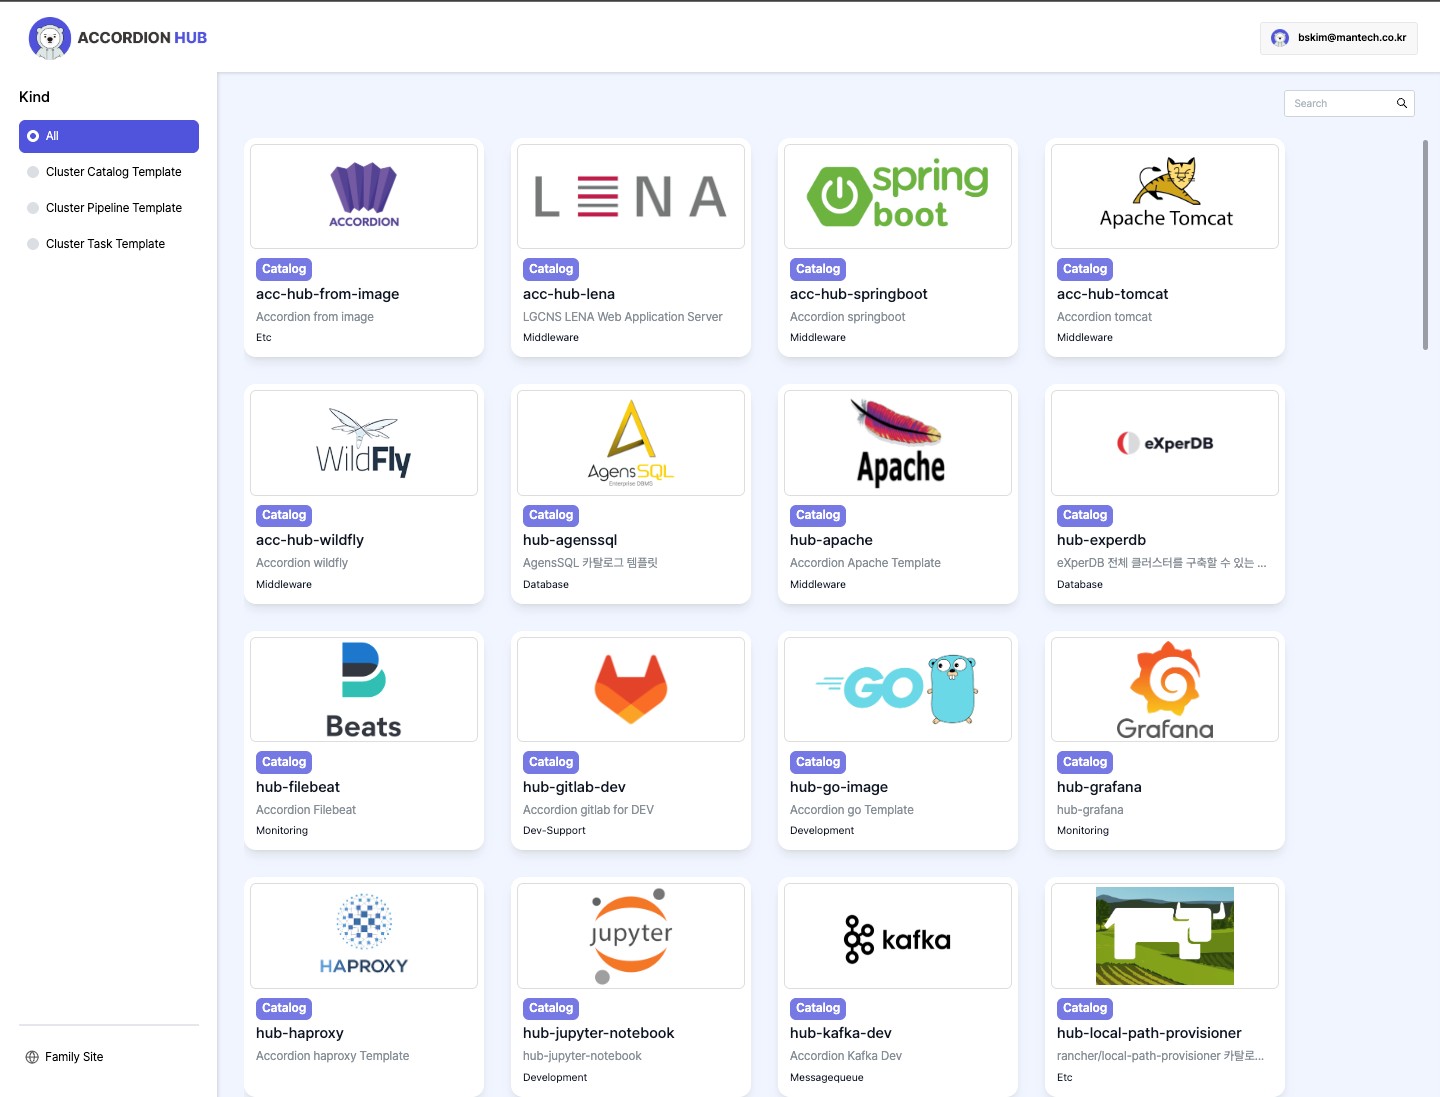Open acc-hub-from-image catalog title

click(328, 294)
